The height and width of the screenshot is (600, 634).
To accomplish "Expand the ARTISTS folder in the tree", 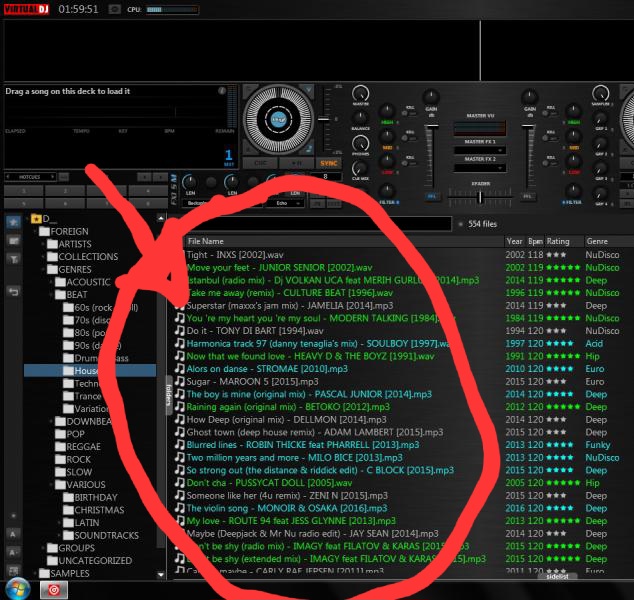I will [43, 244].
